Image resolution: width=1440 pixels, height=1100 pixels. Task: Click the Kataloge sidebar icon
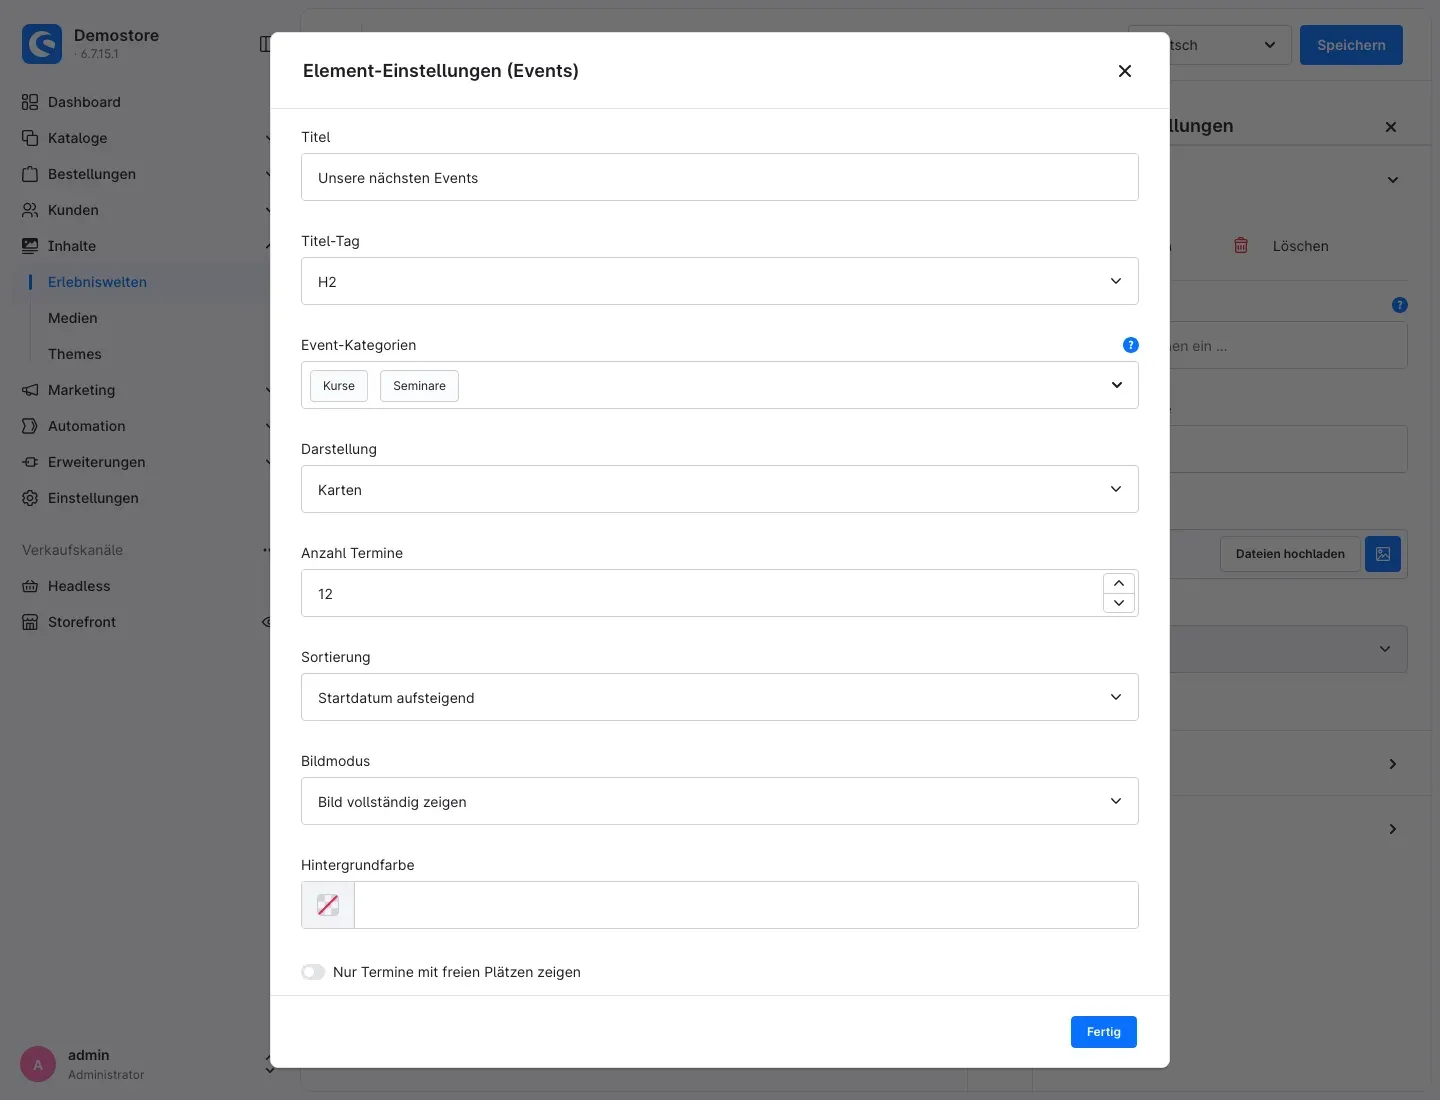30,138
